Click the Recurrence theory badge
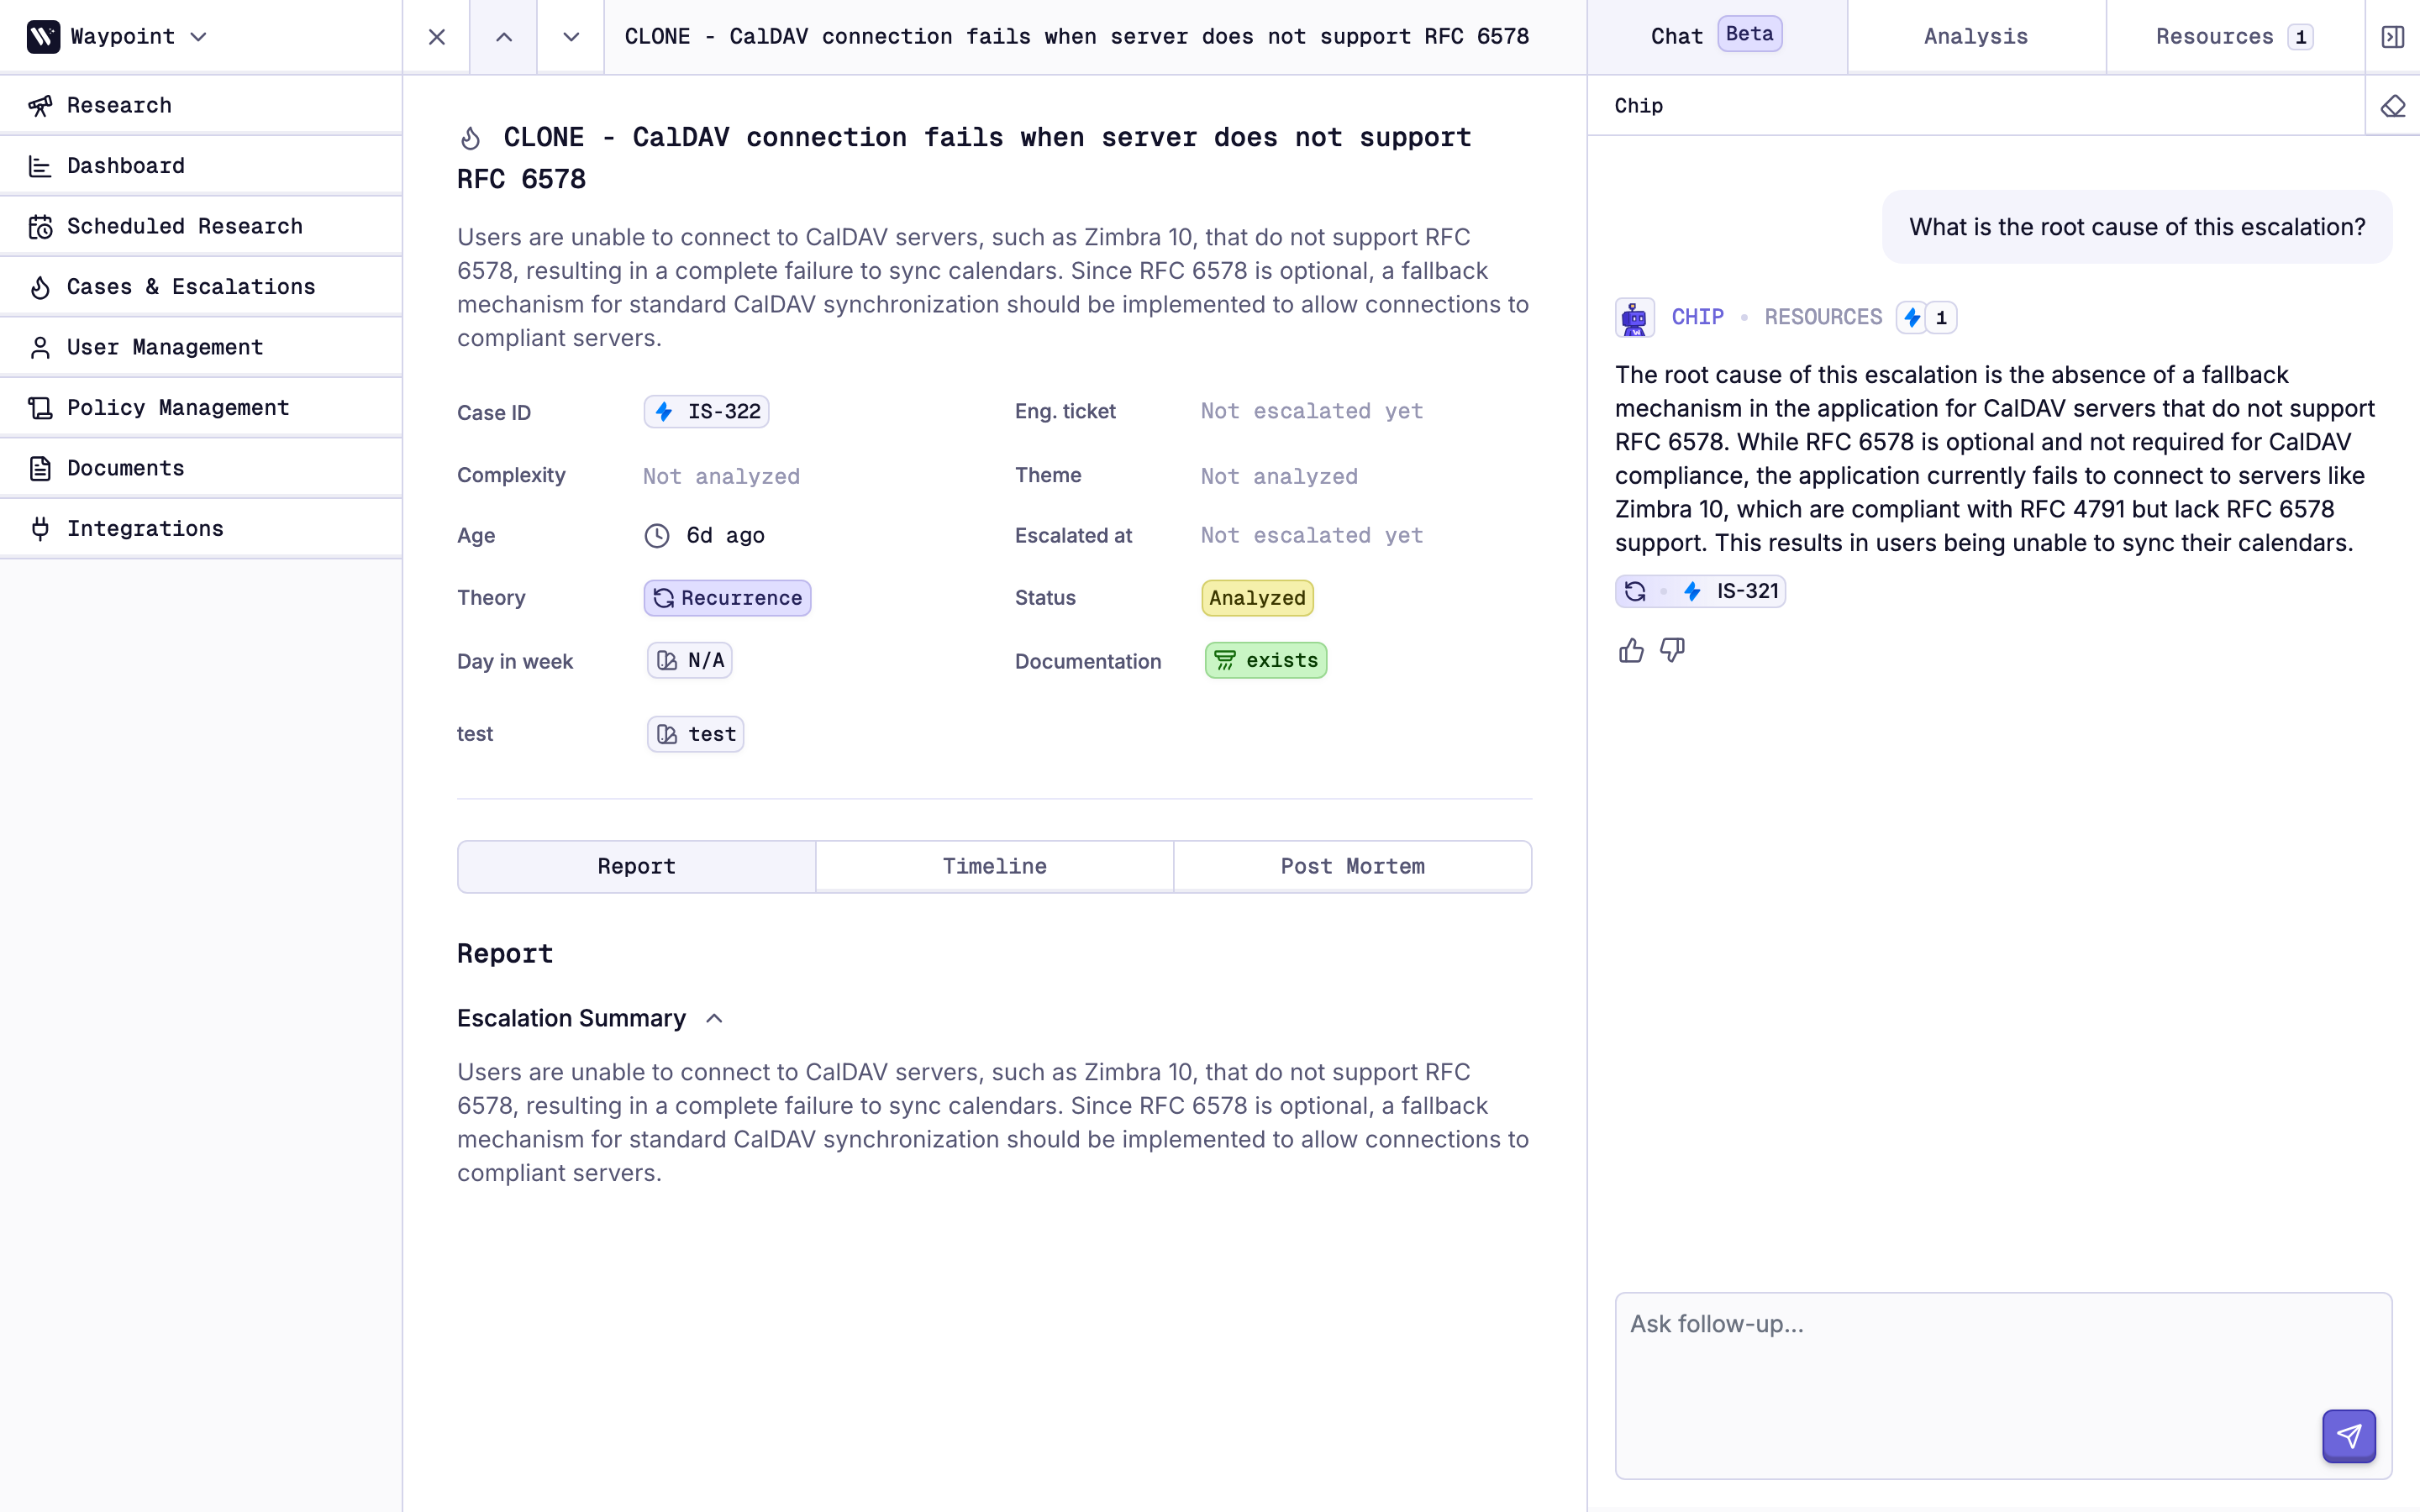 pos(728,598)
